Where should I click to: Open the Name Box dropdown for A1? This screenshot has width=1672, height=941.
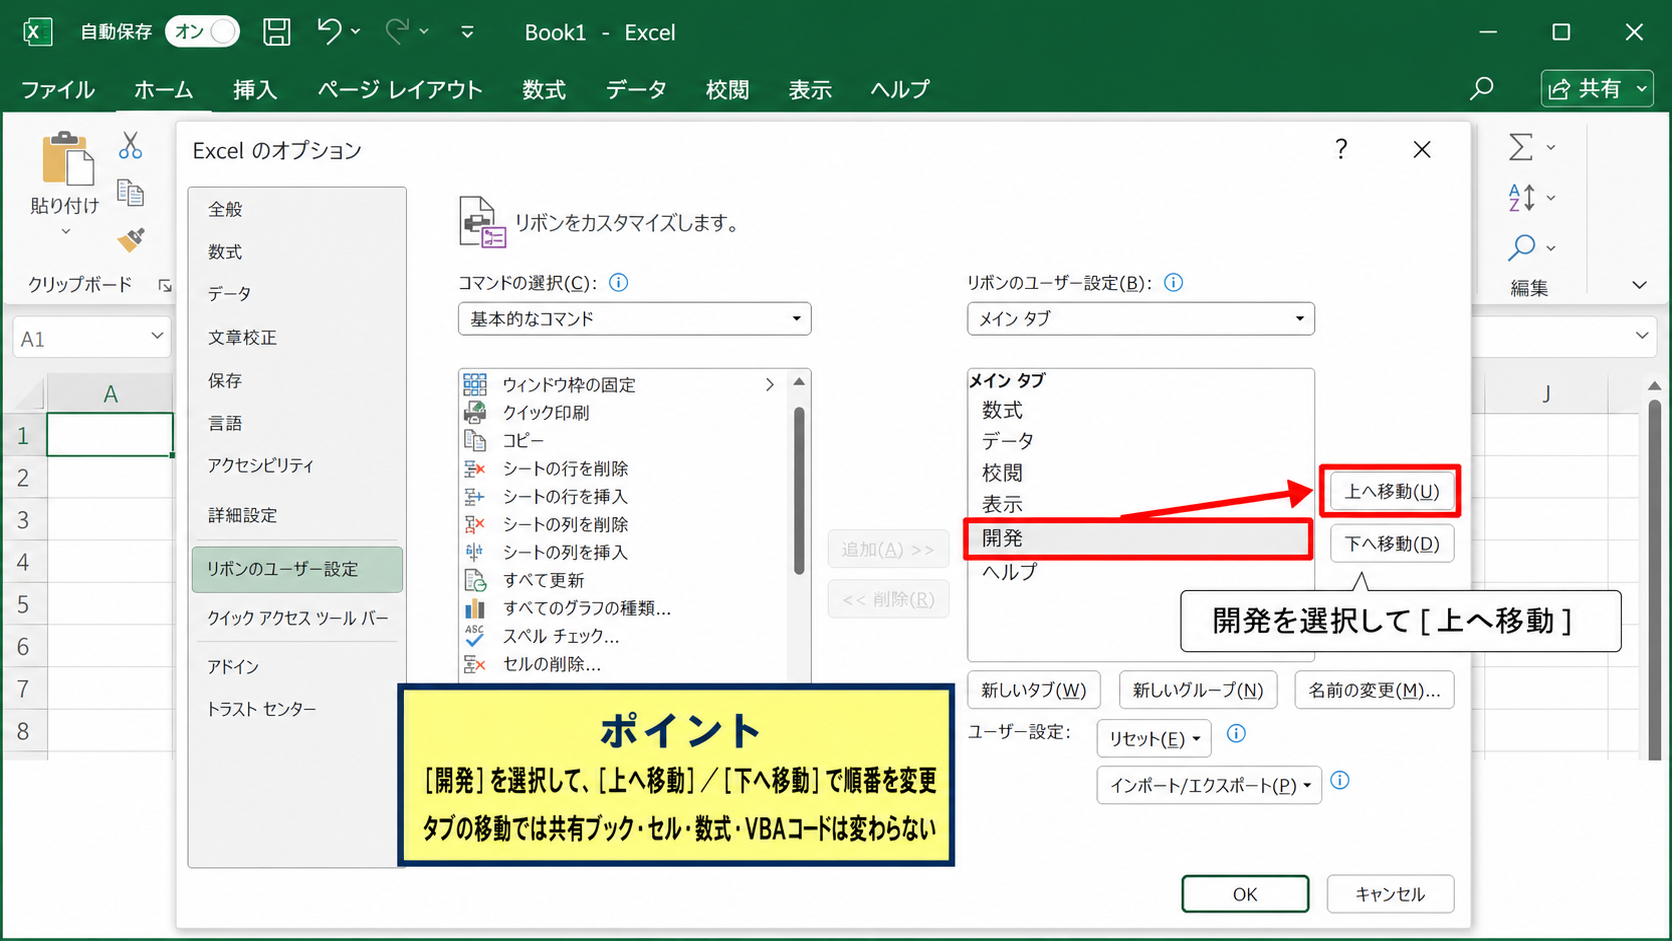pos(157,336)
